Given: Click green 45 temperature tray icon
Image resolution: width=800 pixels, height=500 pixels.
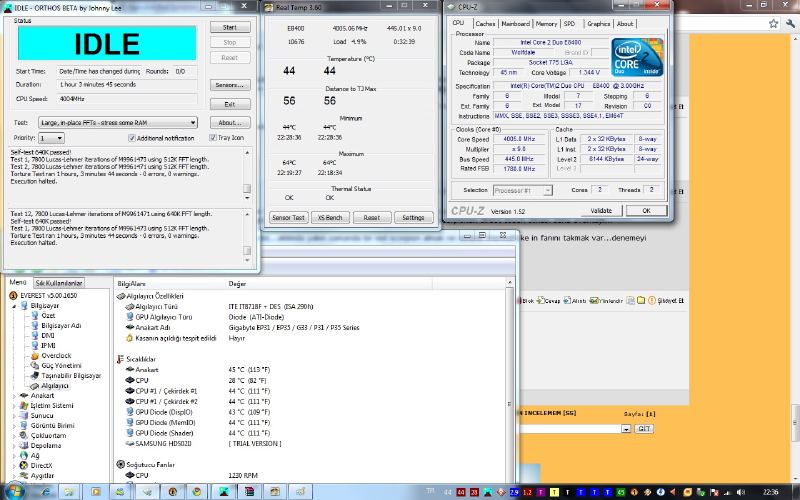Looking at the screenshot, I should pyautogui.click(x=620, y=492).
